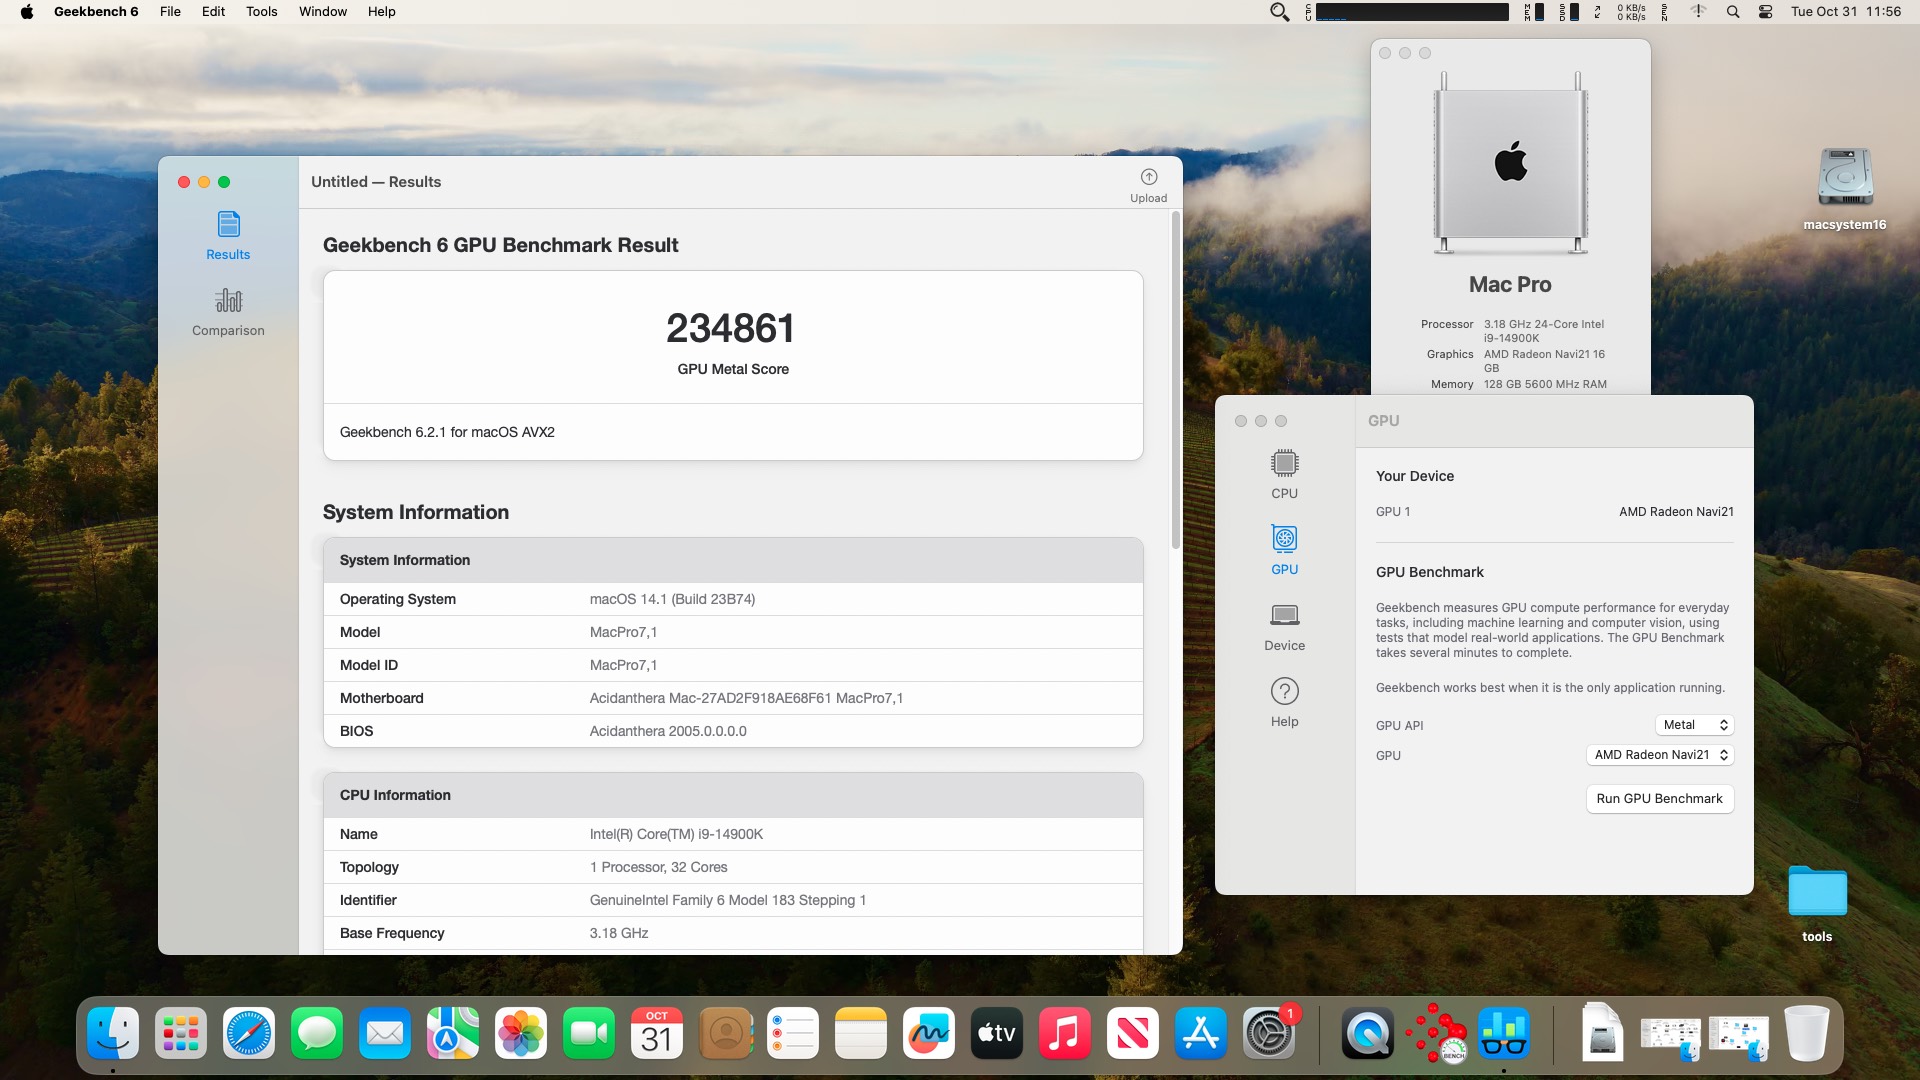Open System Settings from the Dock

[x=1269, y=1033]
